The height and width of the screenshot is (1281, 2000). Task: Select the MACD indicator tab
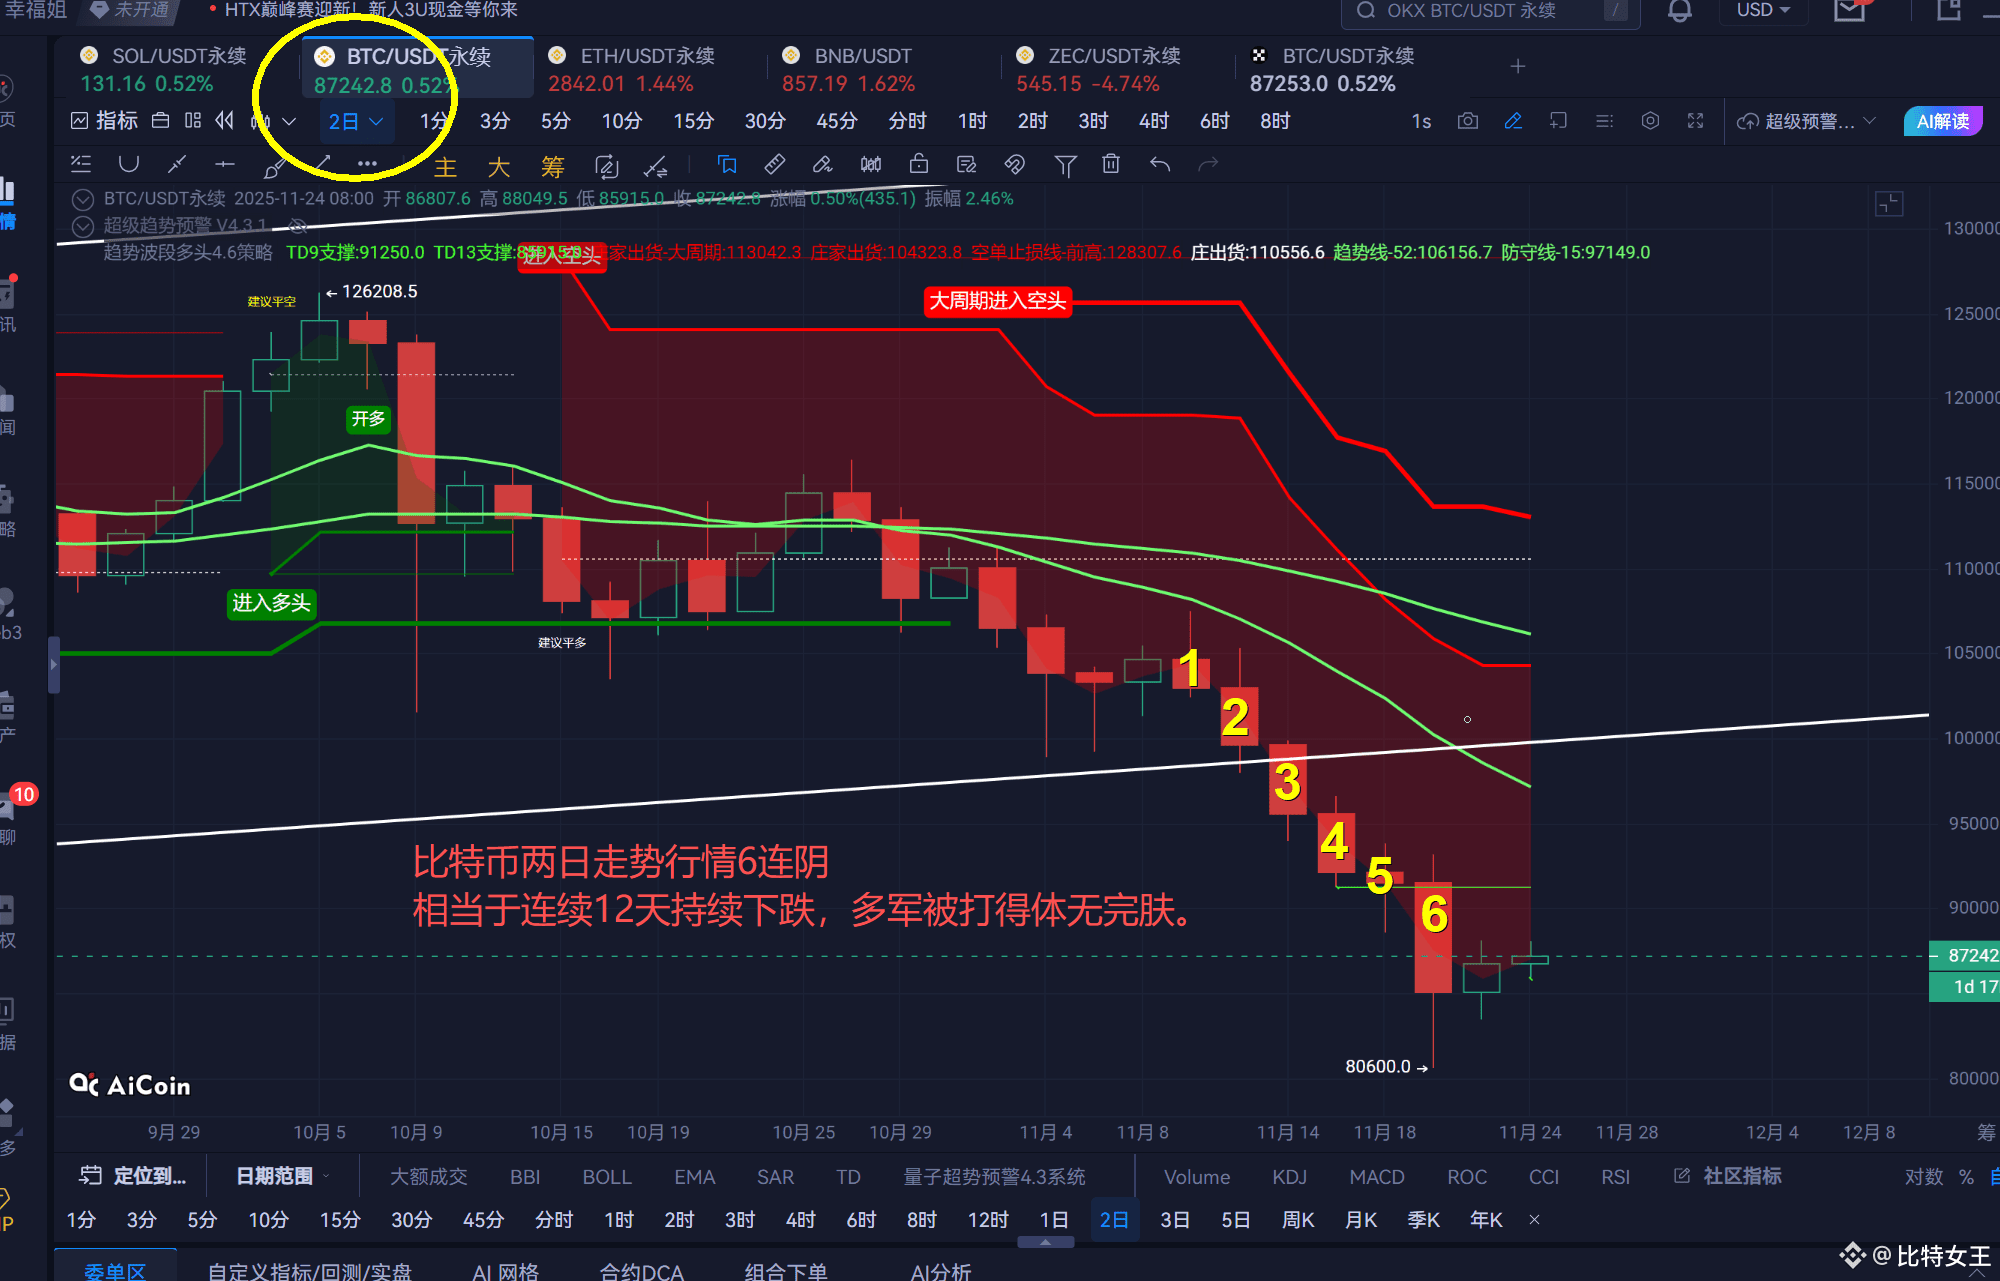pyautogui.click(x=1376, y=1177)
